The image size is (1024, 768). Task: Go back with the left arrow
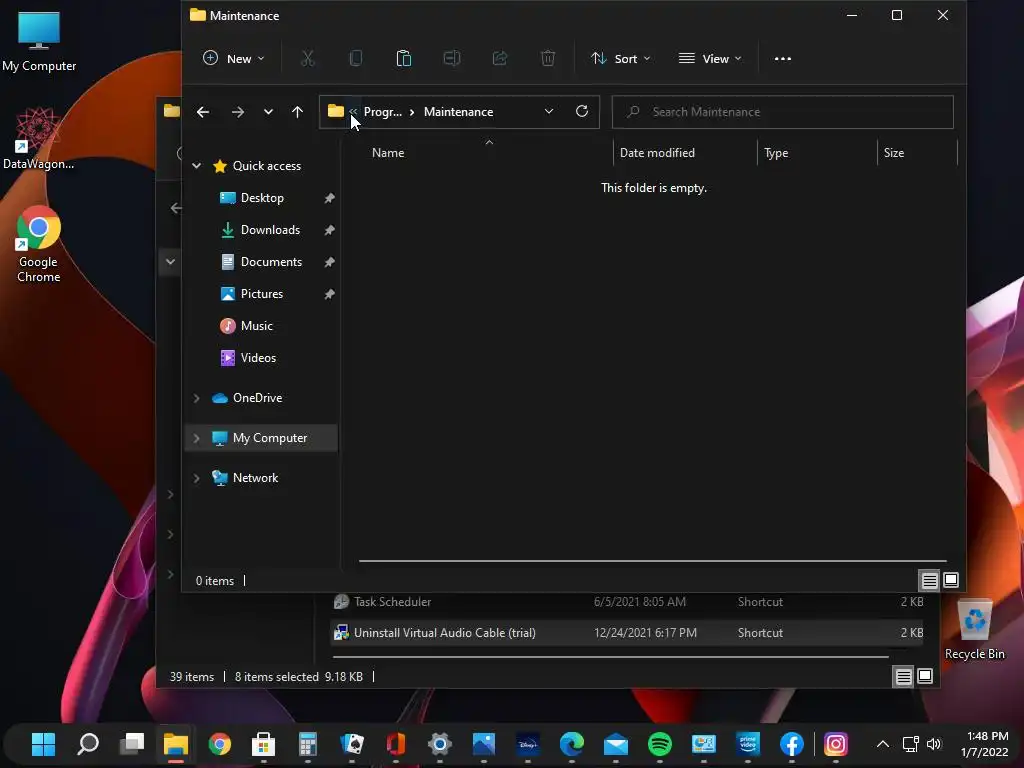click(x=203, y=112)
